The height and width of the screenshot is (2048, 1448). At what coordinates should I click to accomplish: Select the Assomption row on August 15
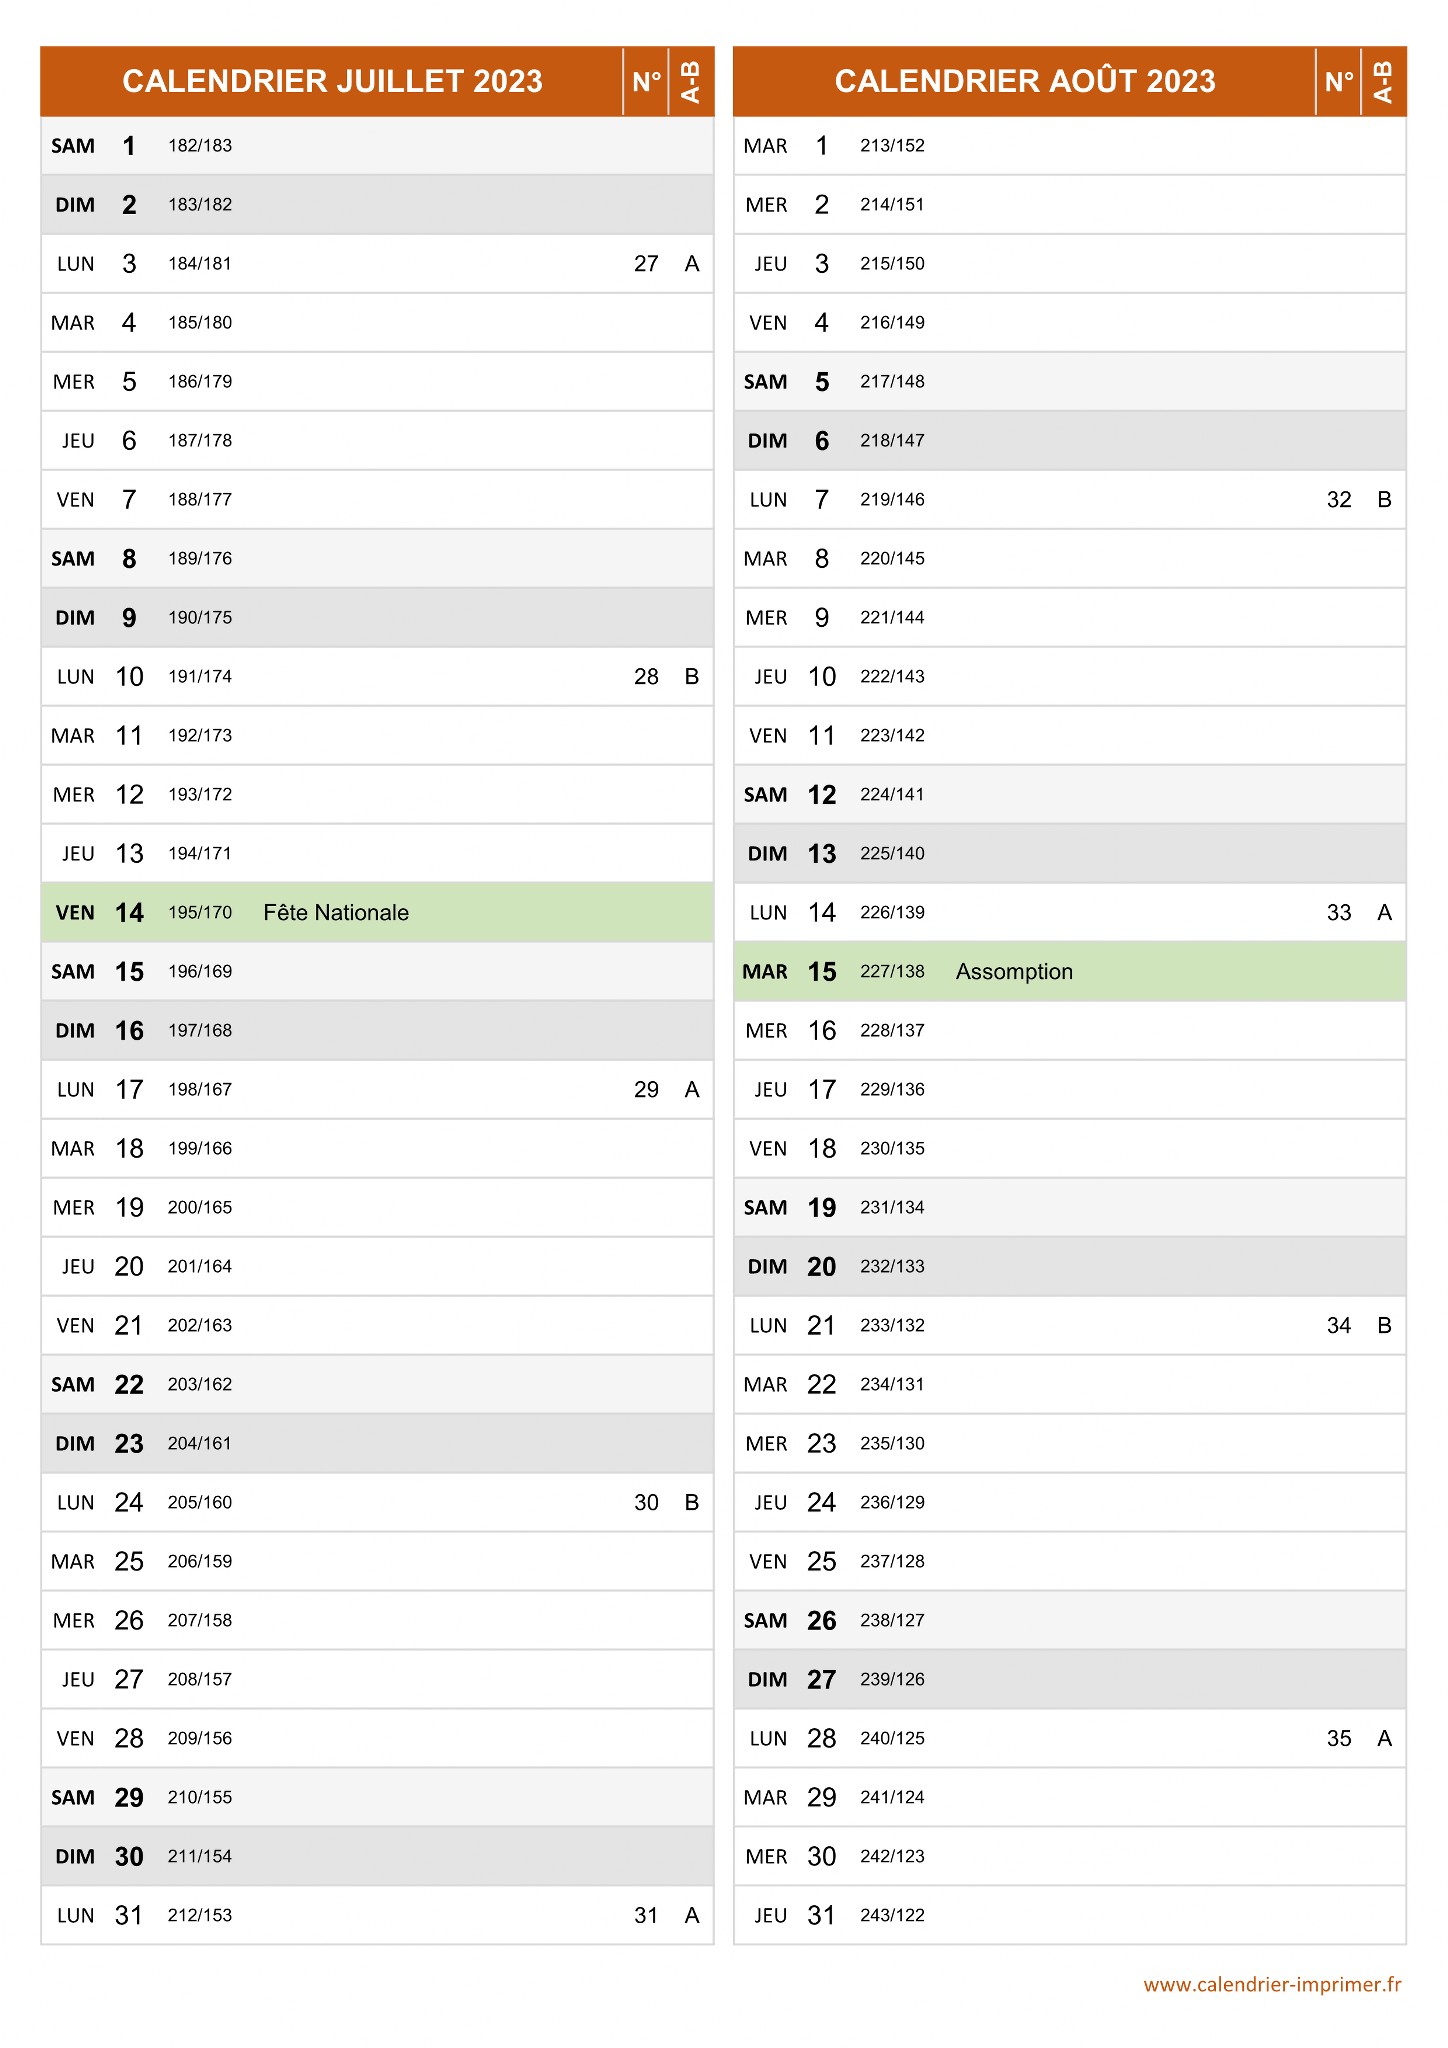coord(1070,971)
